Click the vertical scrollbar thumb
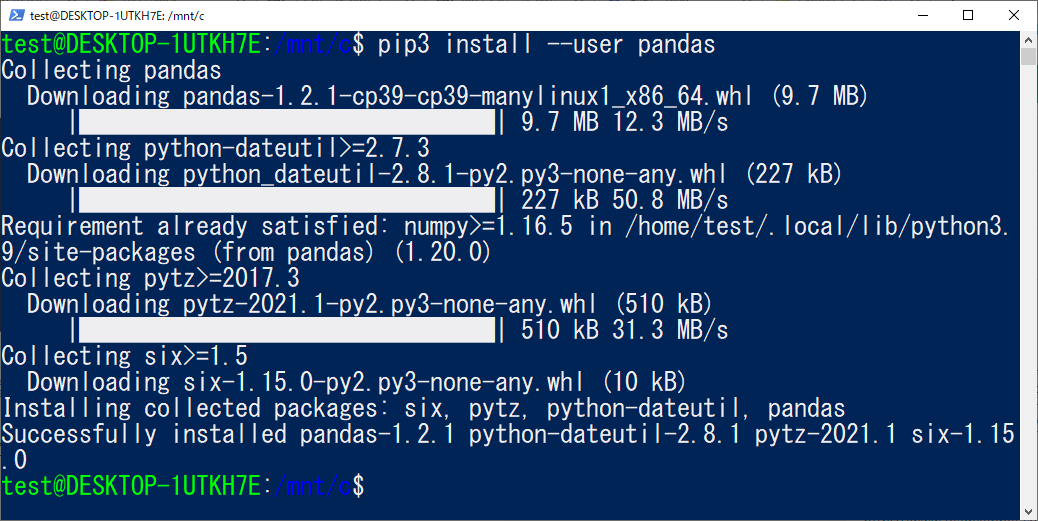This screenshot has width=1038, height=521. point(1028,57)
